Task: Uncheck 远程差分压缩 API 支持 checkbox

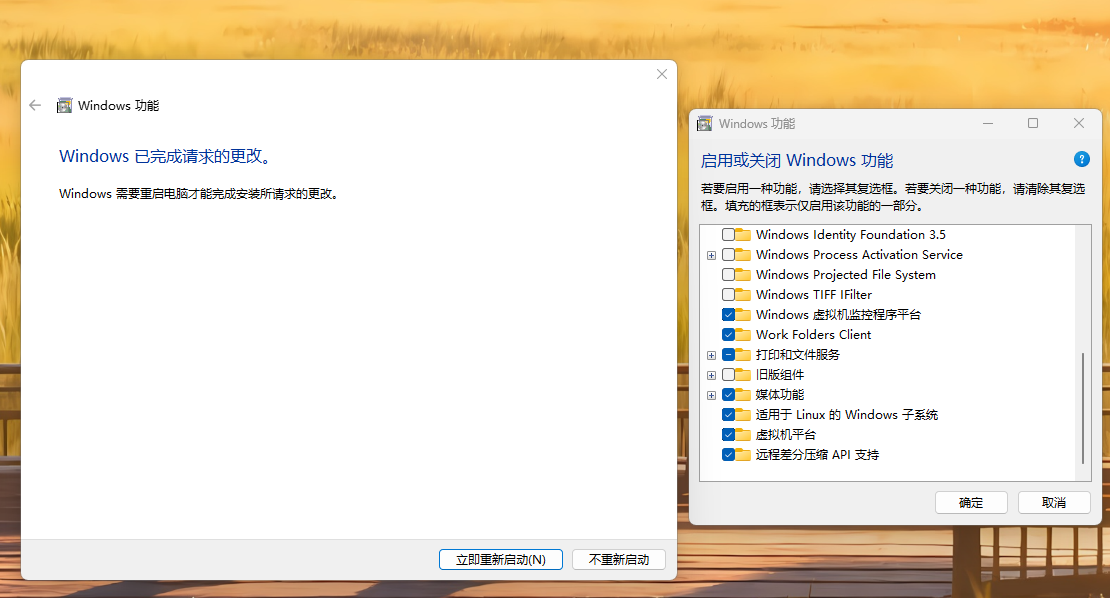Action: [x=728, y=454]
